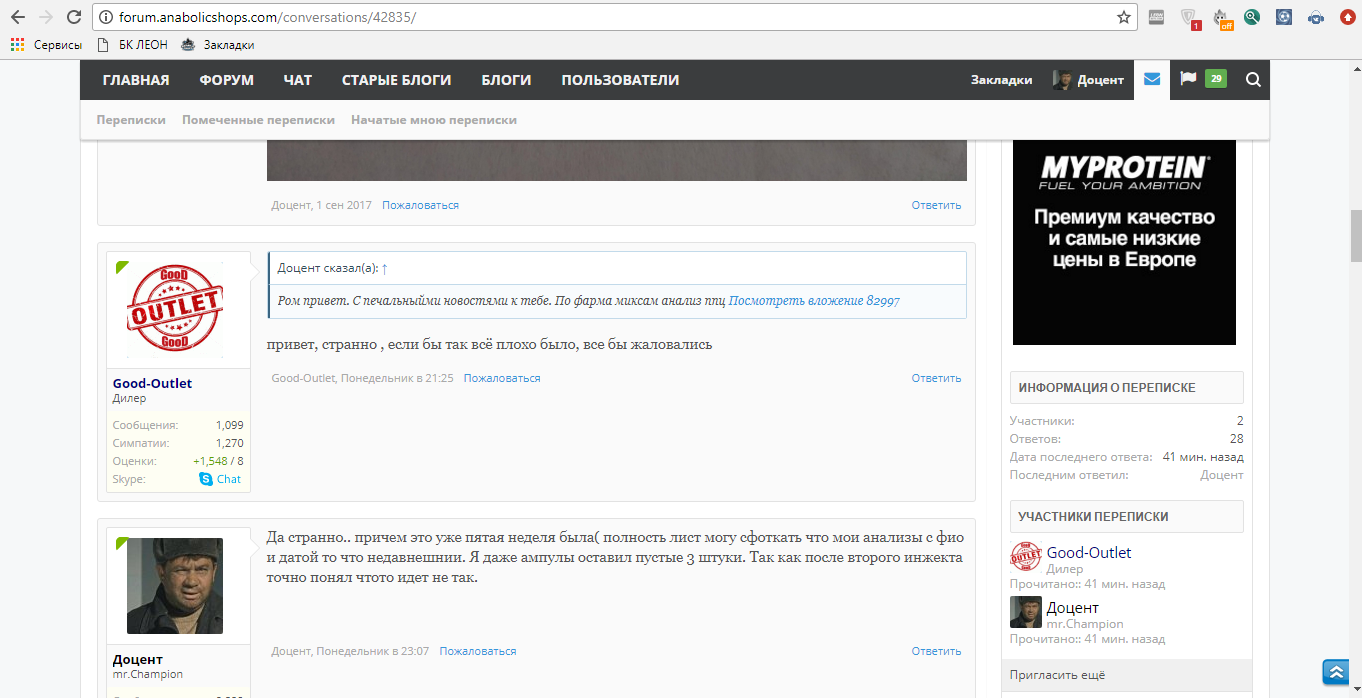1362x698 pixels.
Task: Click the alerts flag icon
Action: 1188,79
